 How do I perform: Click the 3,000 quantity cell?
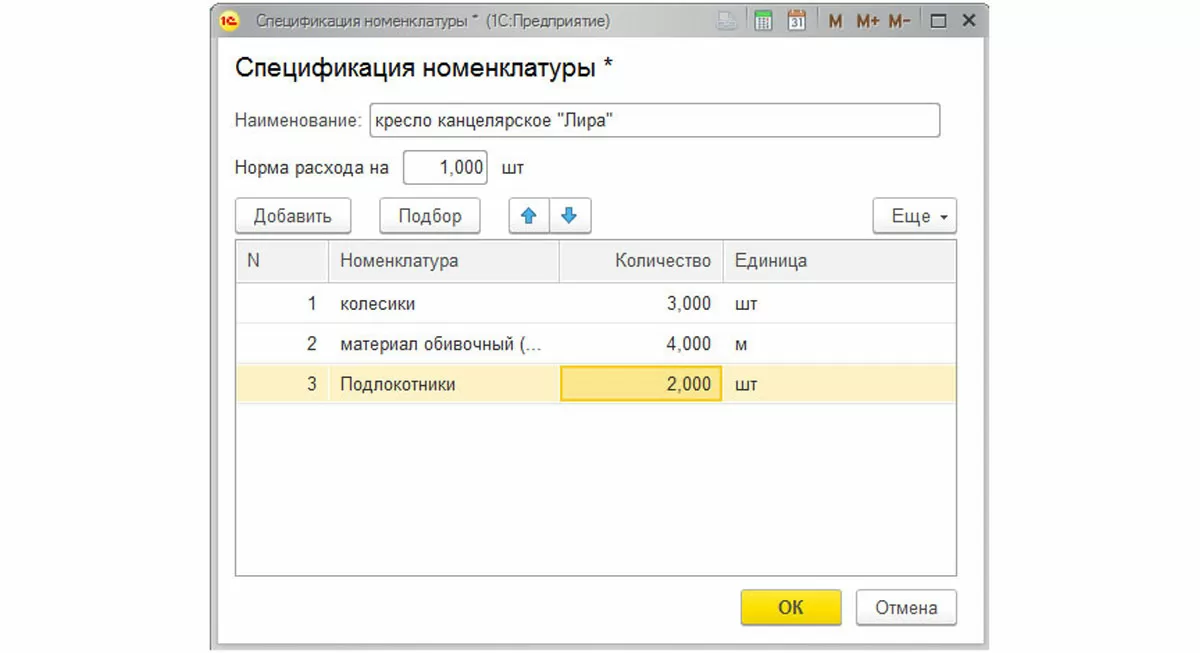click(640, 304)
